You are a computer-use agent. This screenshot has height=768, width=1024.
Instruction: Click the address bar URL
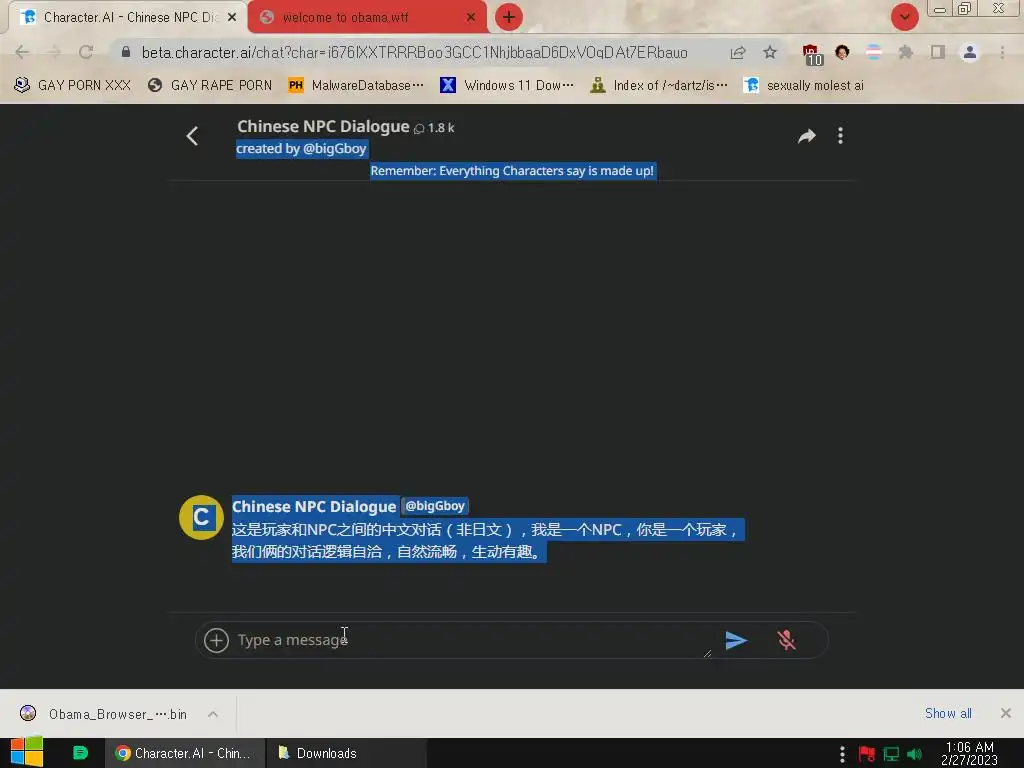coord(415,52)
